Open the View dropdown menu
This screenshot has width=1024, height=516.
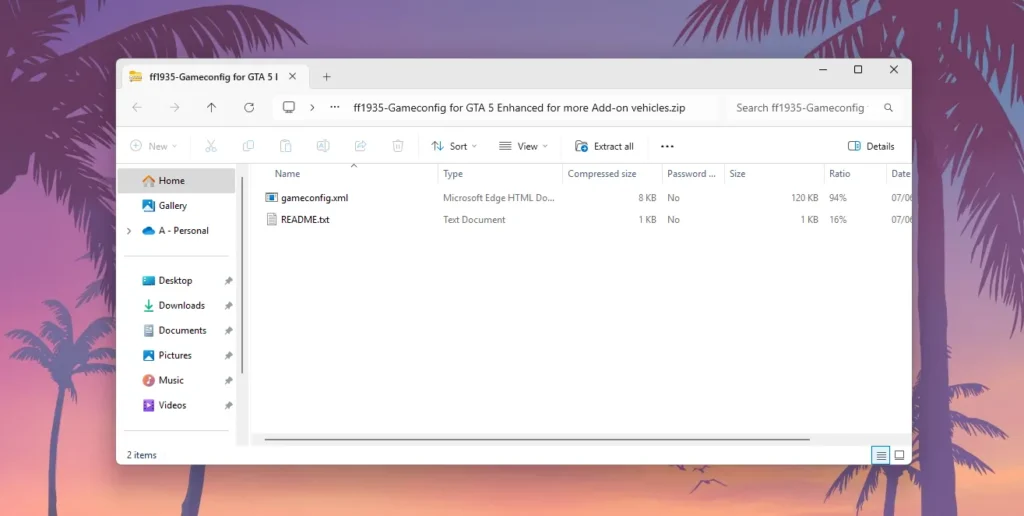point(523,146)
